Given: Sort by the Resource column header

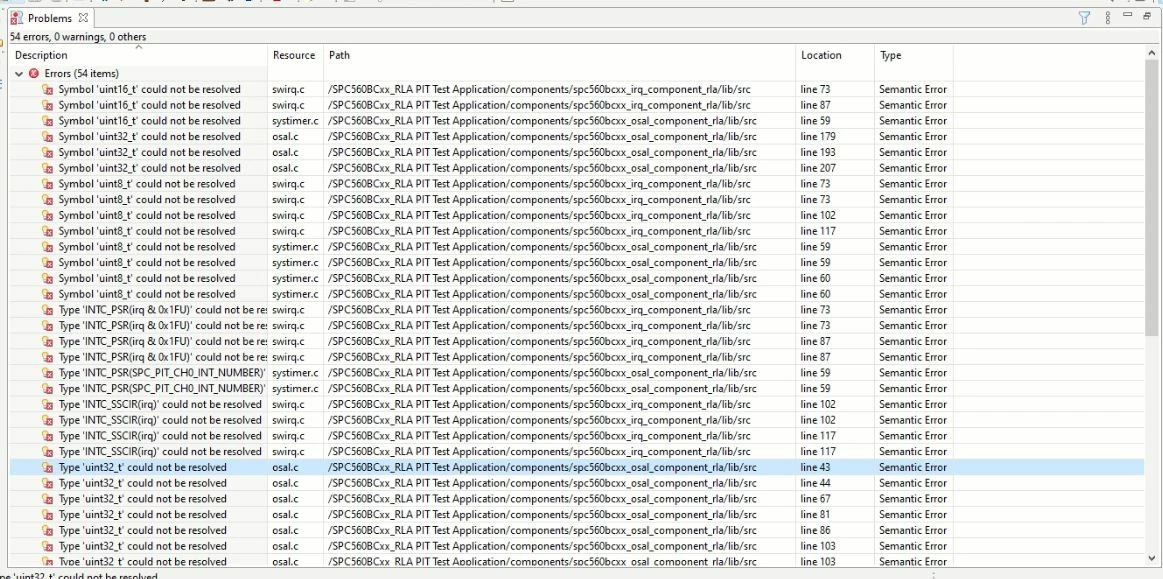Looking at the screenshot, I should 295,56.
